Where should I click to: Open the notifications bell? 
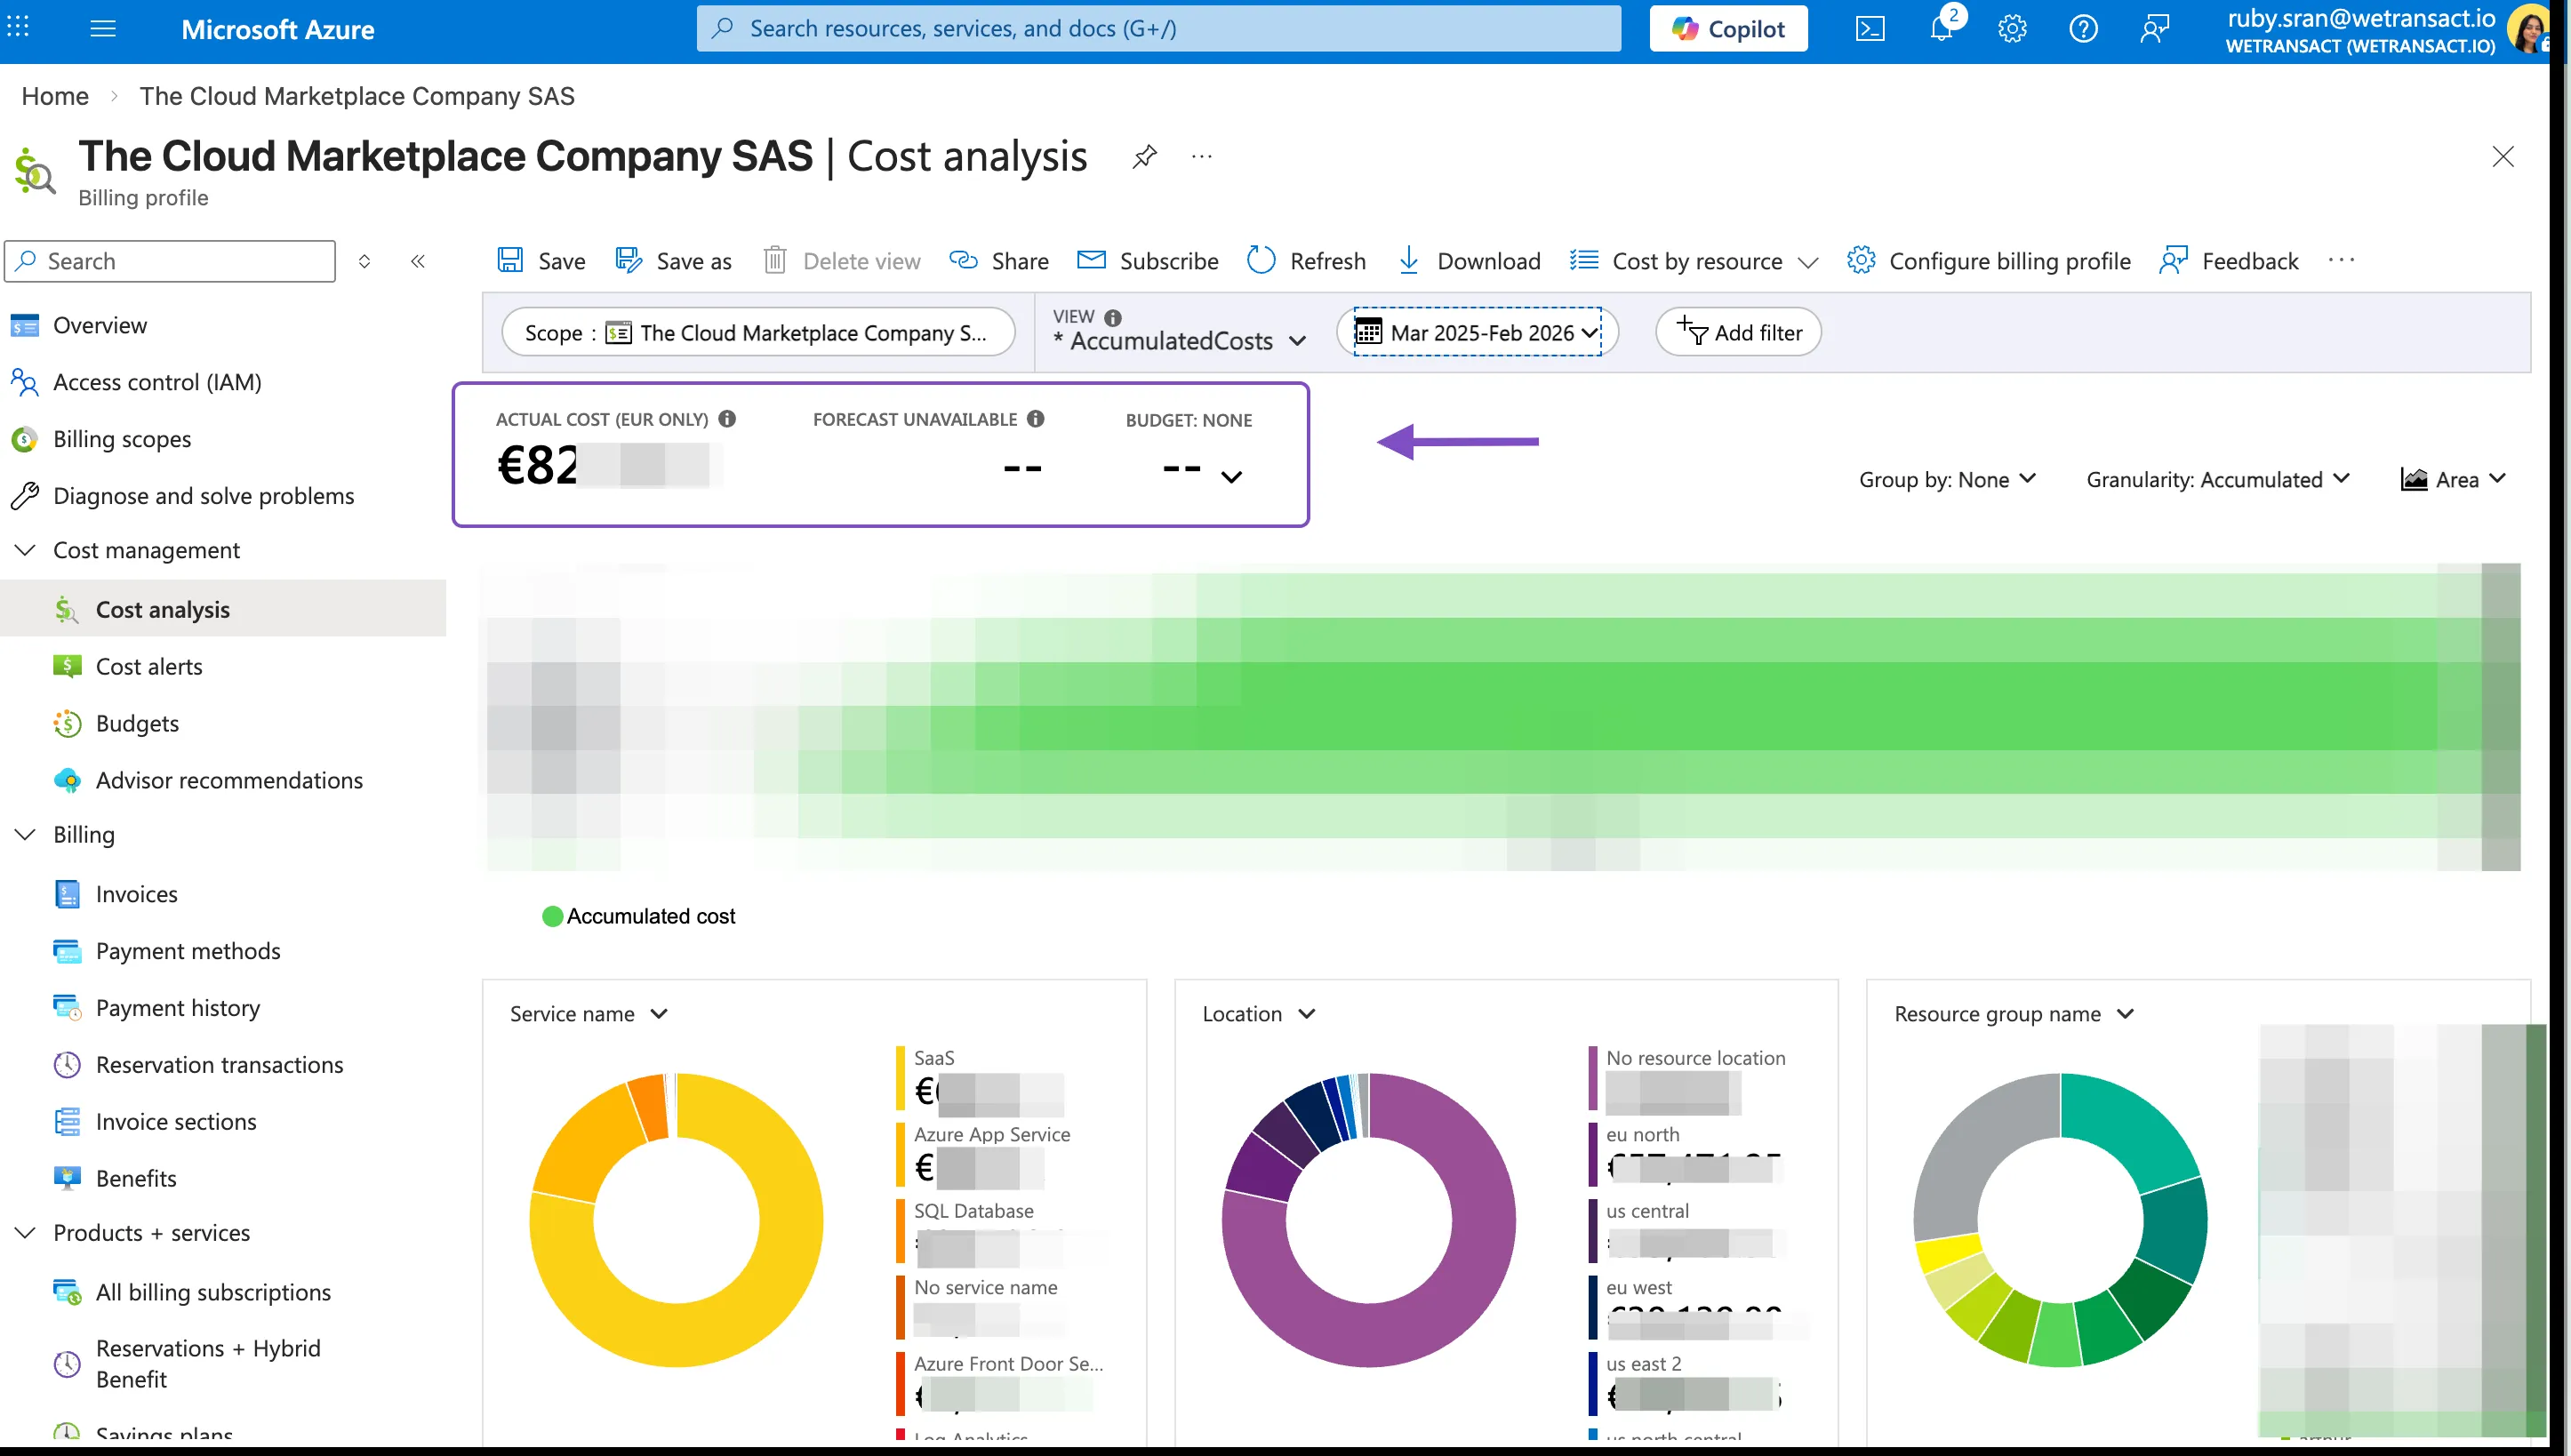[1942, 29]
